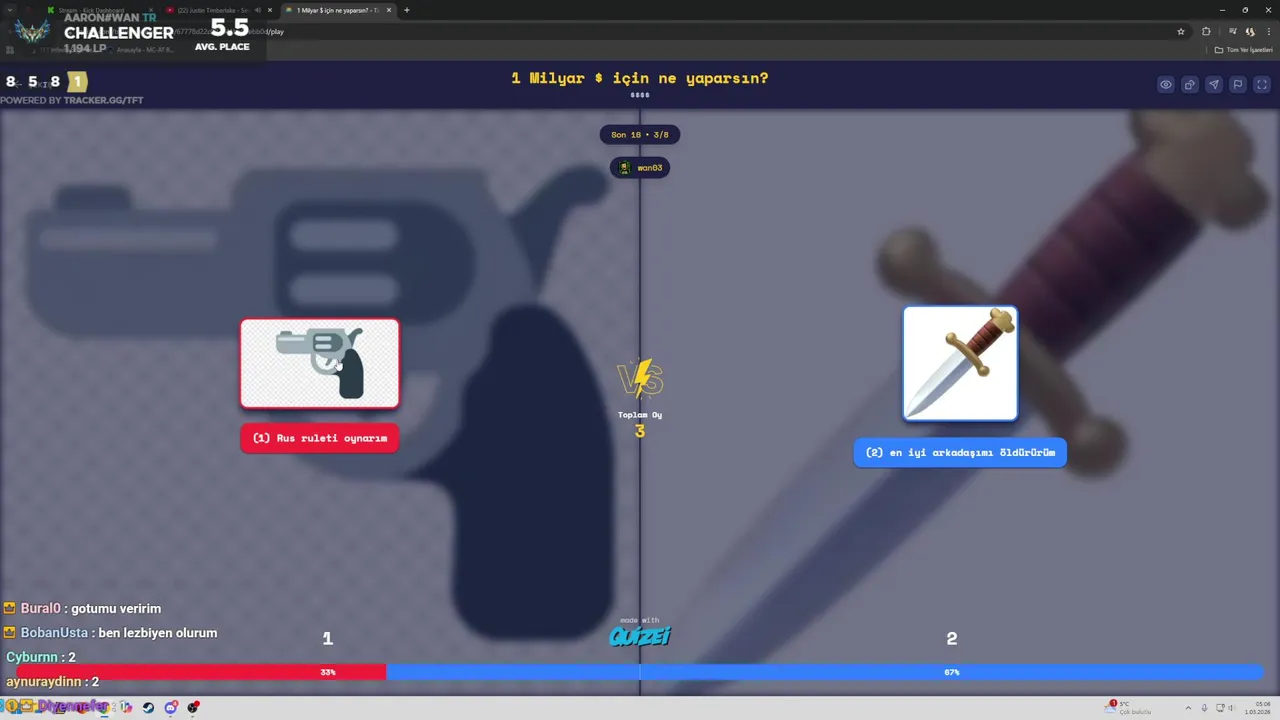1280x720 pixels.
Task: Select the dagger image card
Action: (x=960, y=363)
